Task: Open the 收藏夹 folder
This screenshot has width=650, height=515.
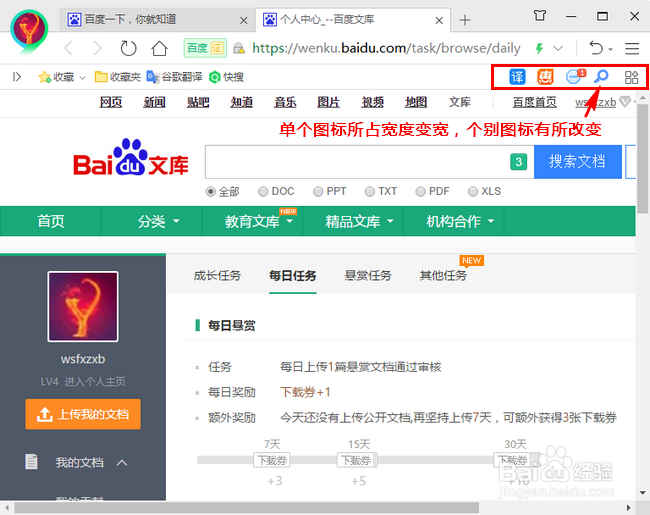Action: coord(117,77)
